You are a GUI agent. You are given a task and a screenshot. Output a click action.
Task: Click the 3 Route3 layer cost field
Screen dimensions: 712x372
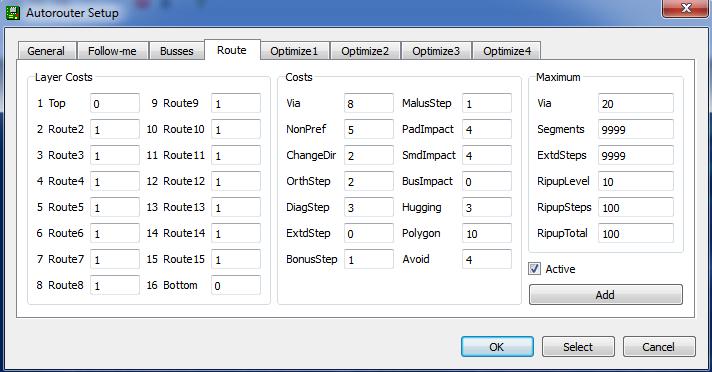[115, 155]
